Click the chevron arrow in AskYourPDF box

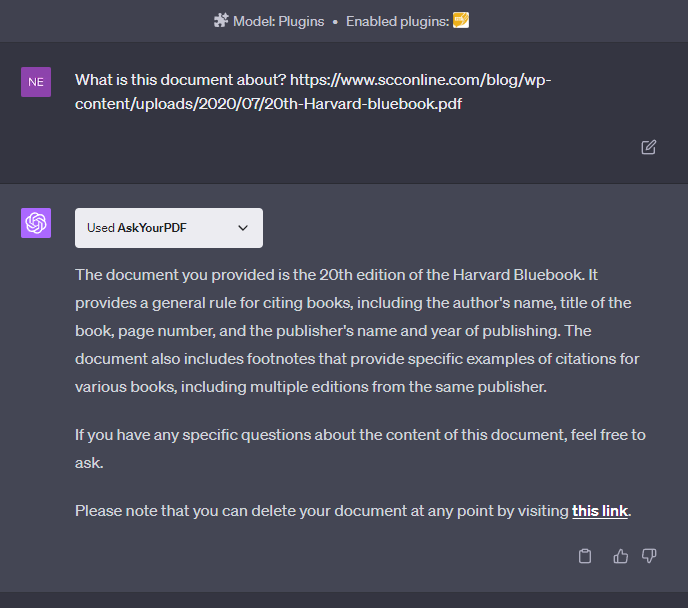(x=243, y=228)
